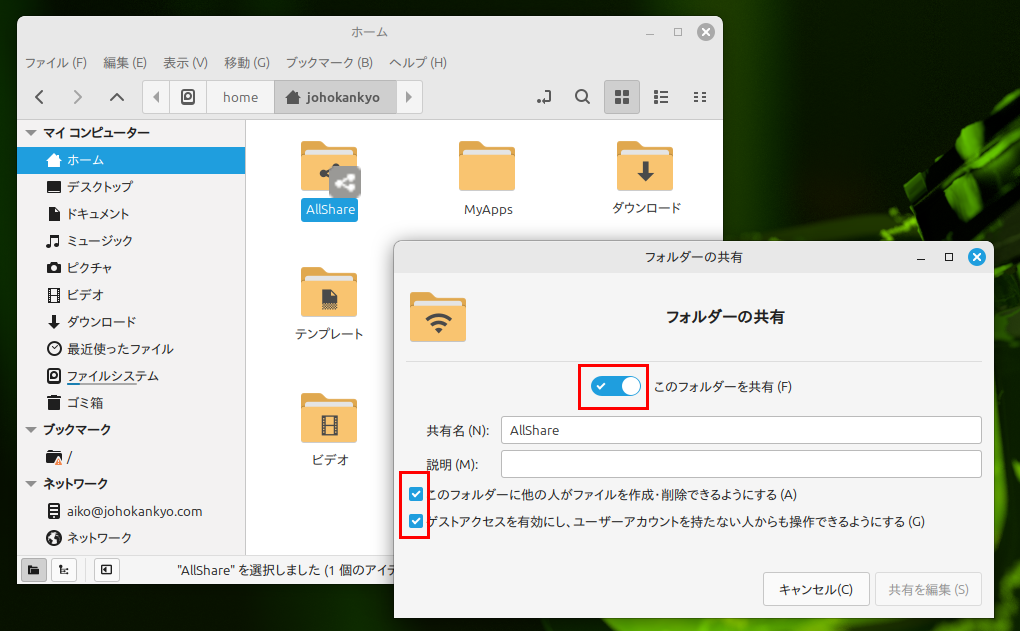Open the AllShare shared folder icon
1020x631 pixels.
click(329, 168)
